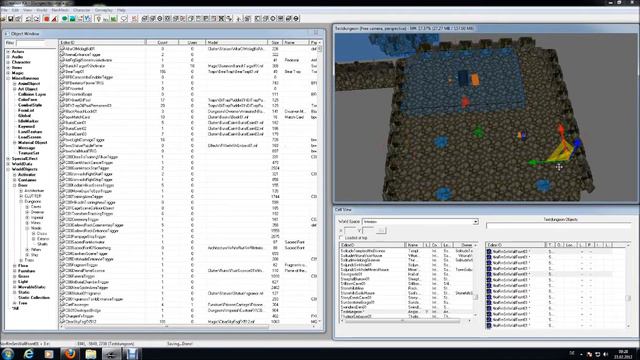Click the redo arrow toolbar icon

(x=36, y=19)
